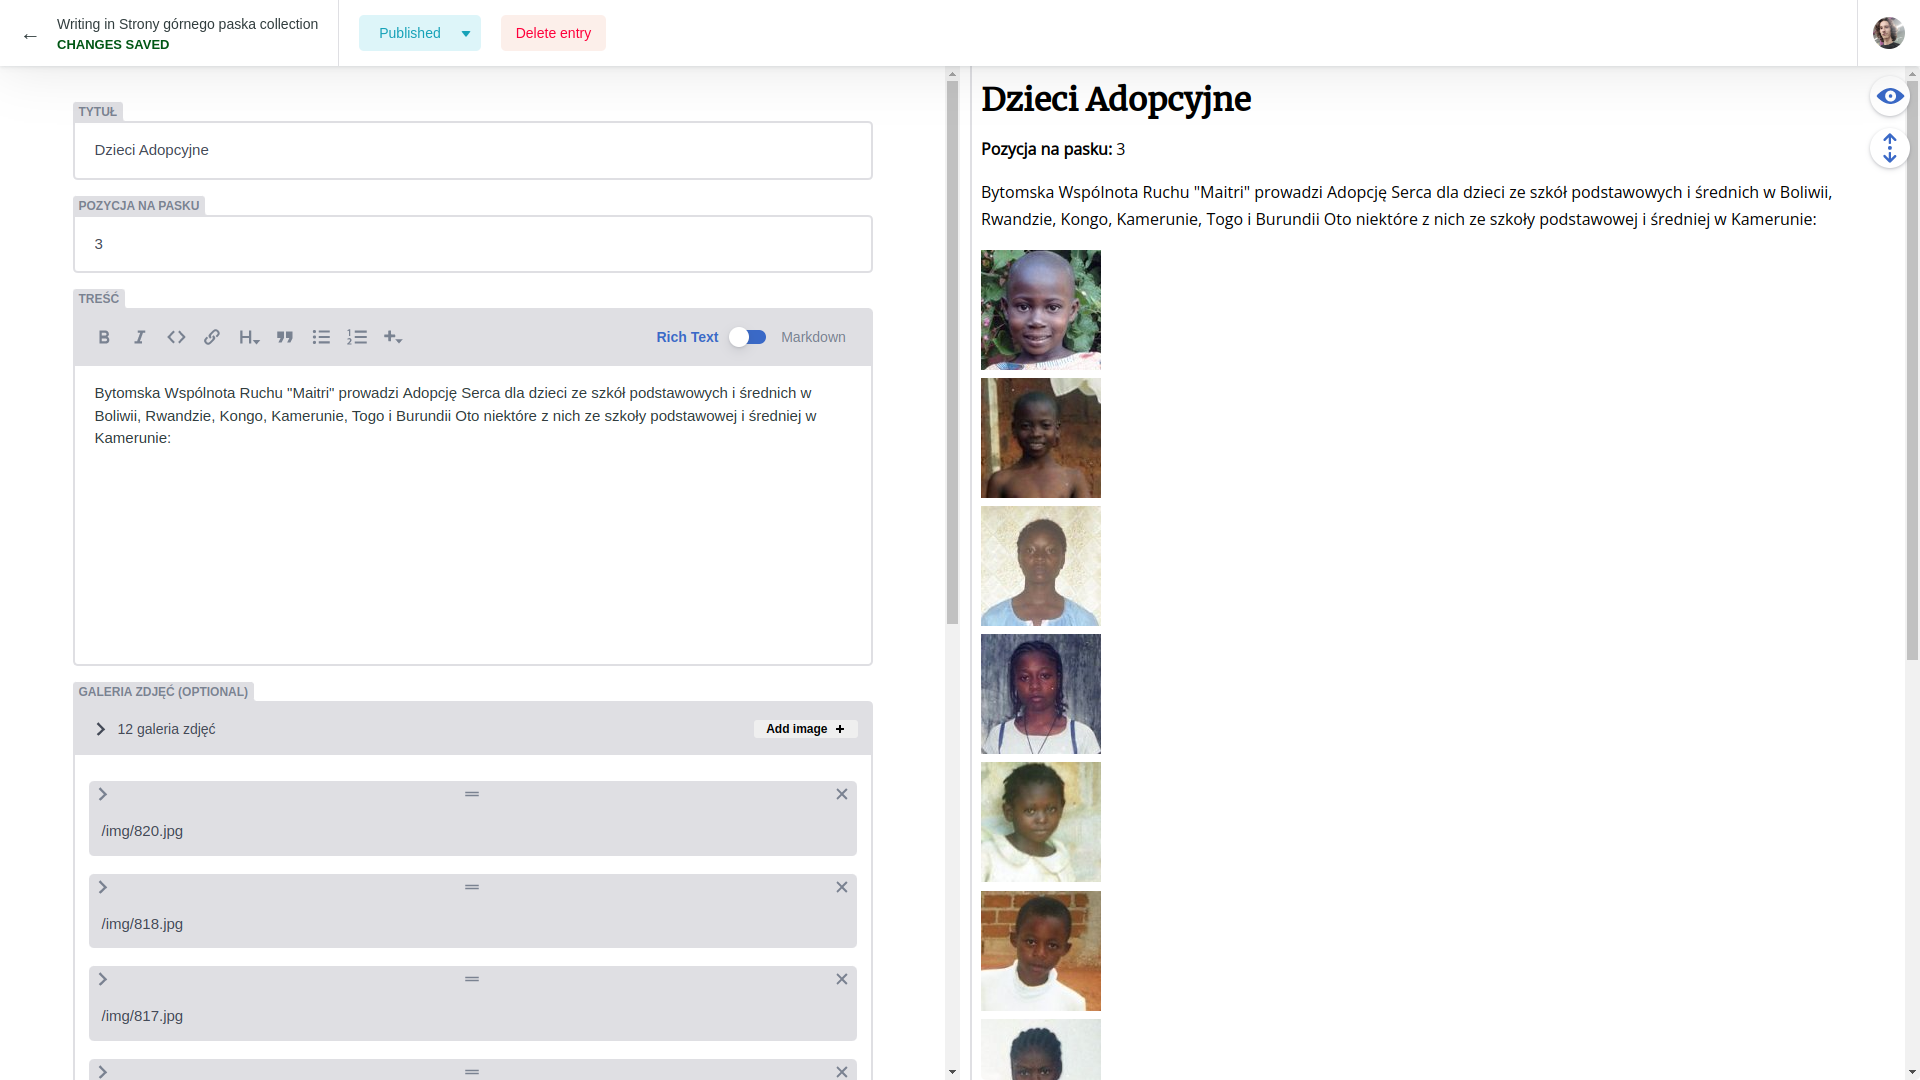Image resolution: width=1920 pixels, height=1080 pixels.
Task: Click the Dzieci Adopcyjne preview heading
Action: pos(1116,99)
